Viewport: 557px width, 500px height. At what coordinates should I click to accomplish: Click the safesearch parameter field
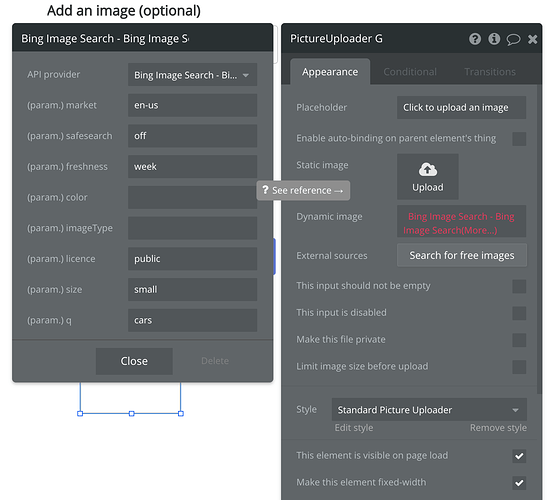pyautogui.click(x=193, y=136)
